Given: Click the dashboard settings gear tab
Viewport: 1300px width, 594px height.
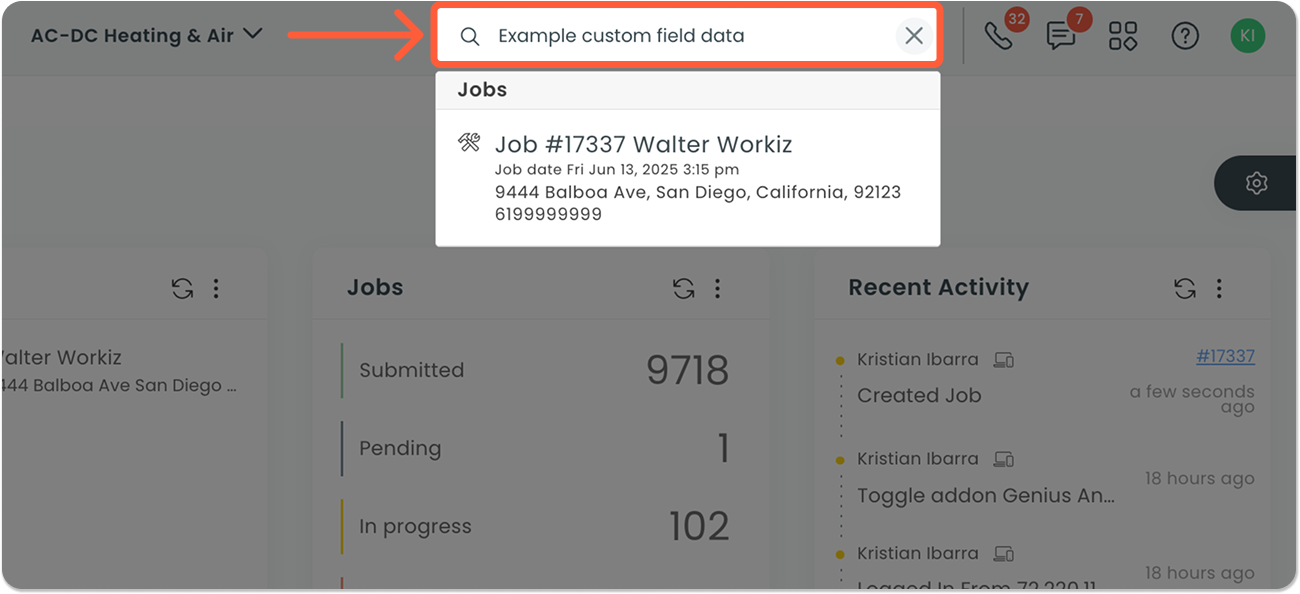Looking at the screenshot, I should click(x=1257, y=183).
